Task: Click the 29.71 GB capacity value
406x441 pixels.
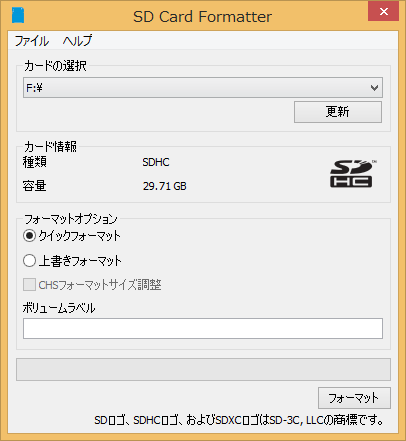Action: tap(165, 186)
